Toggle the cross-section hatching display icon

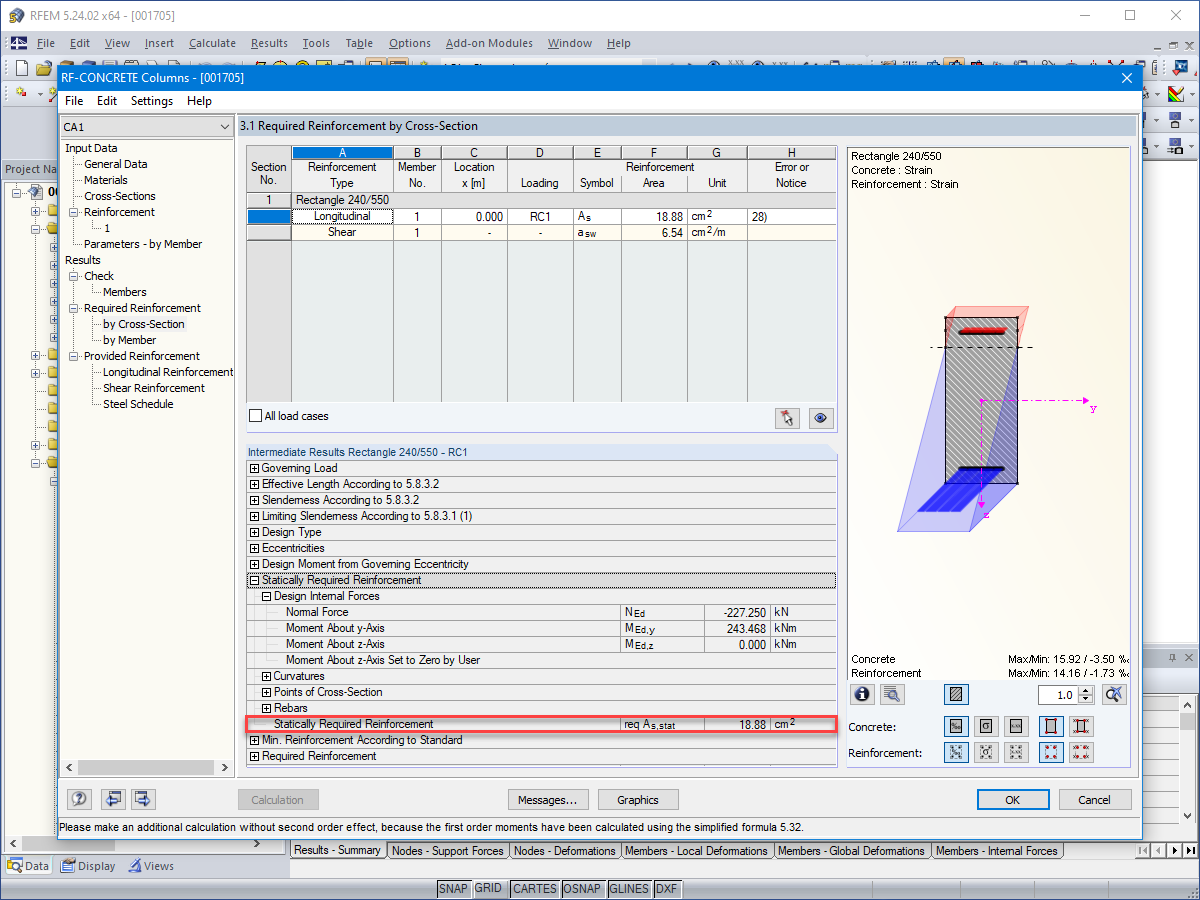(x=957, y=694)
